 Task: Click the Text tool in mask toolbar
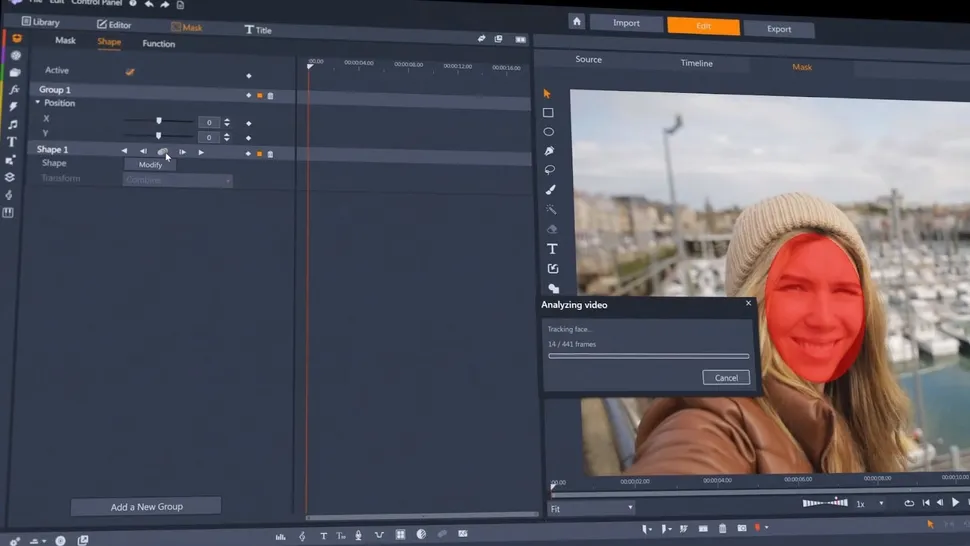click(x=552, y=249)
